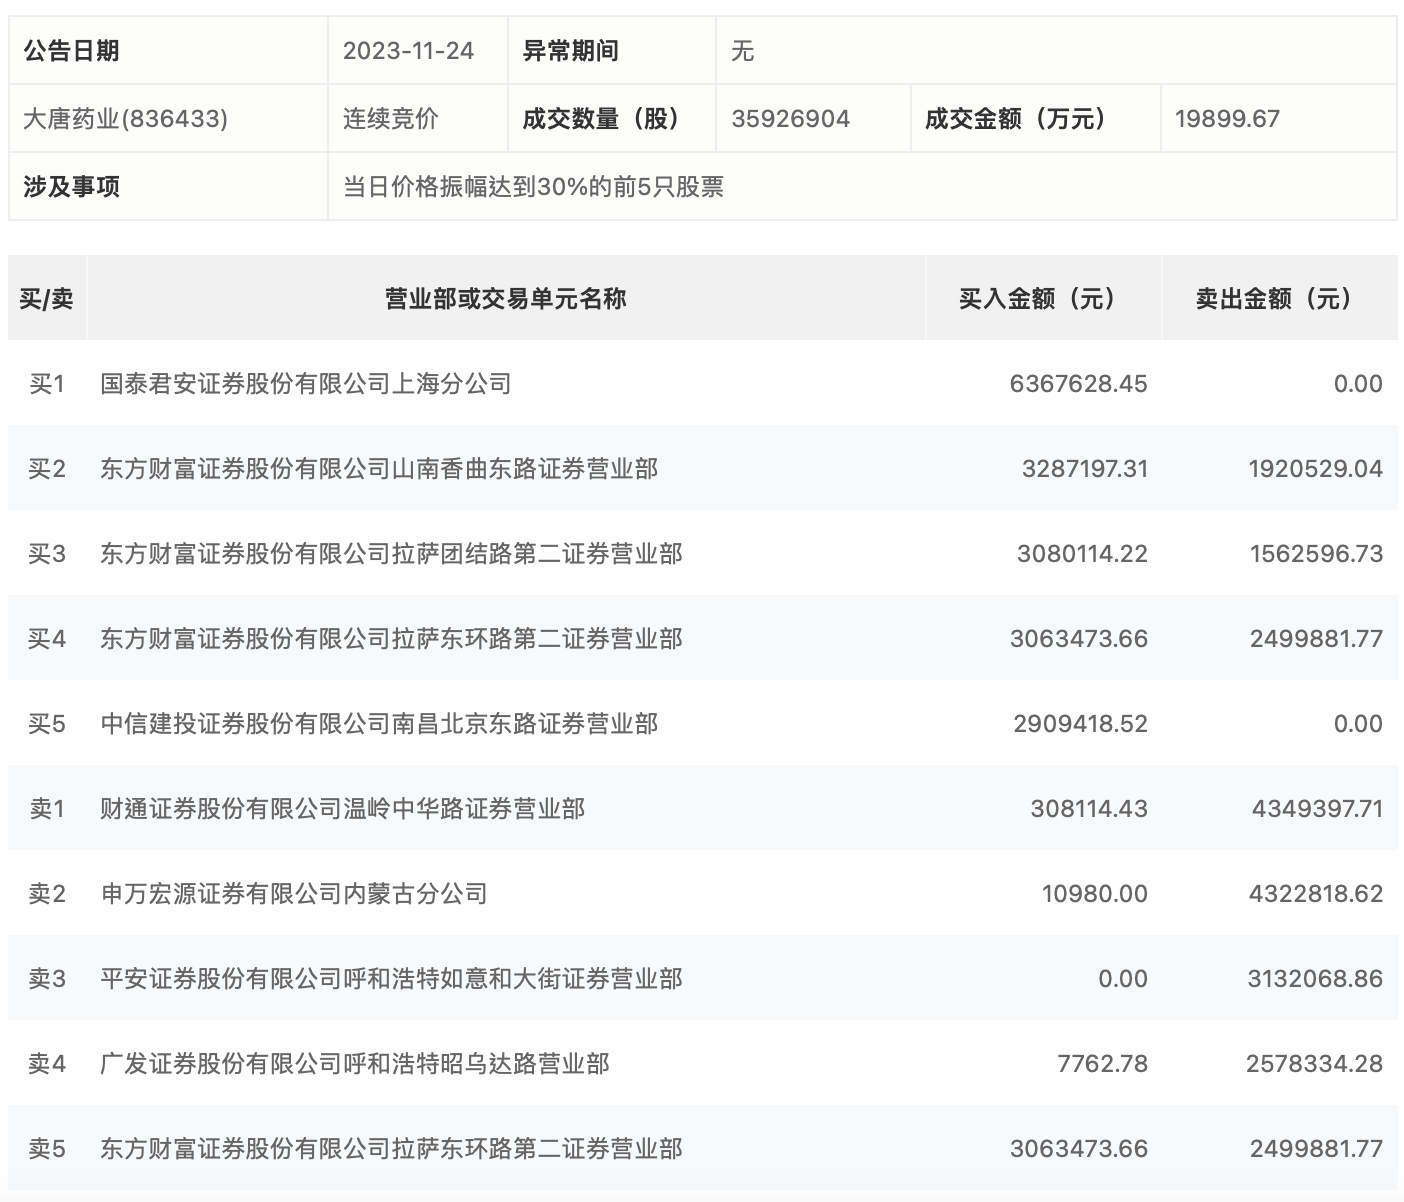1404x1202 pixels.
Task: Click the 卖出金额（元） column header
Action: (x=1280, y=298)
